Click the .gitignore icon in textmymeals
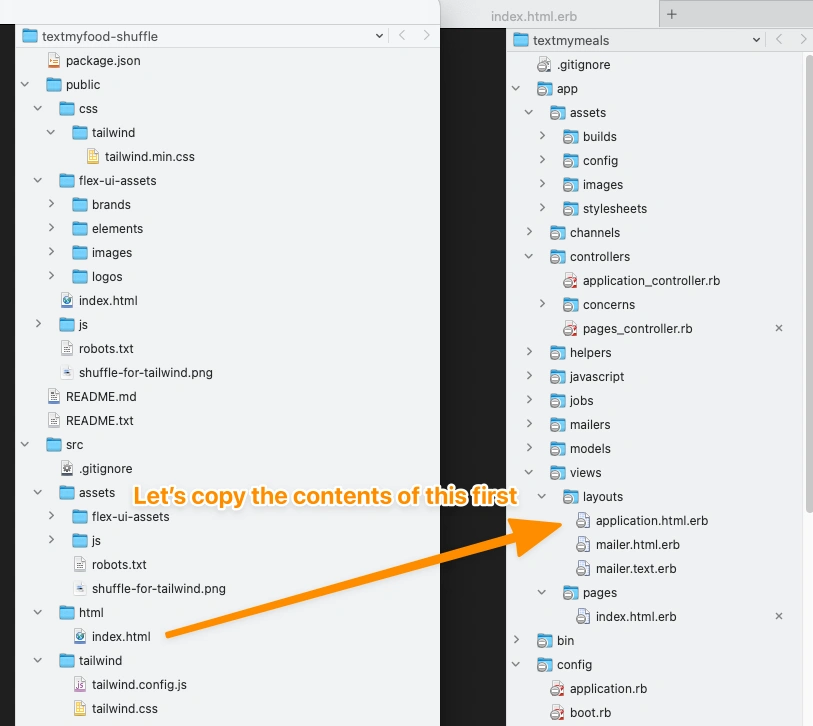813x726 pixels. point(544,65)
